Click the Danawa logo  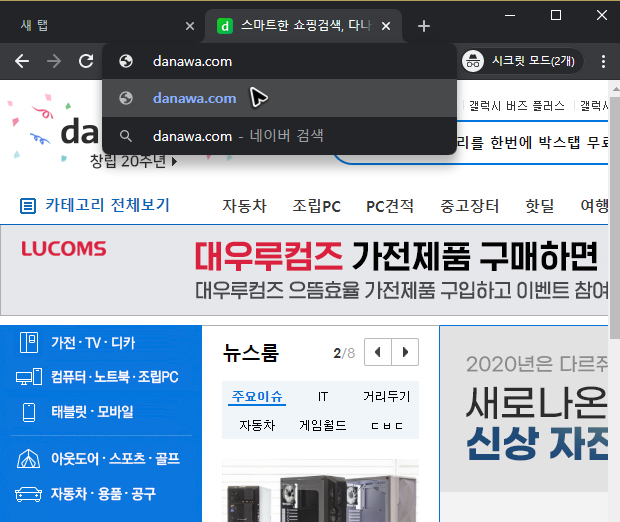click(79, 132)
